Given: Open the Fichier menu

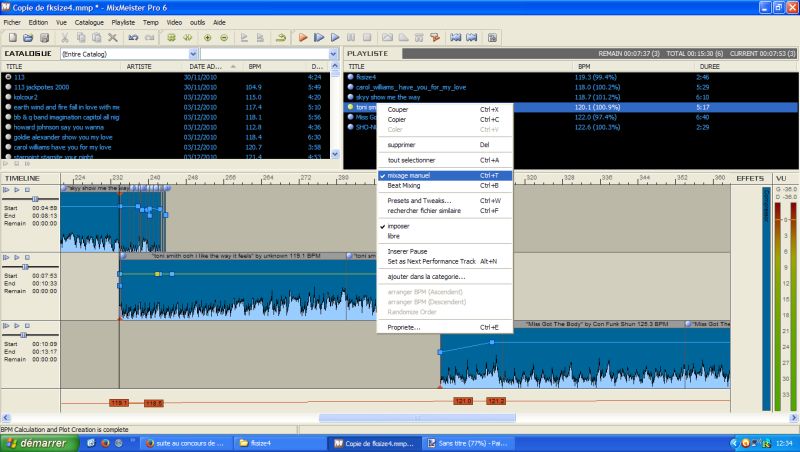Looking at the screenshot, I should click(12, 22).
